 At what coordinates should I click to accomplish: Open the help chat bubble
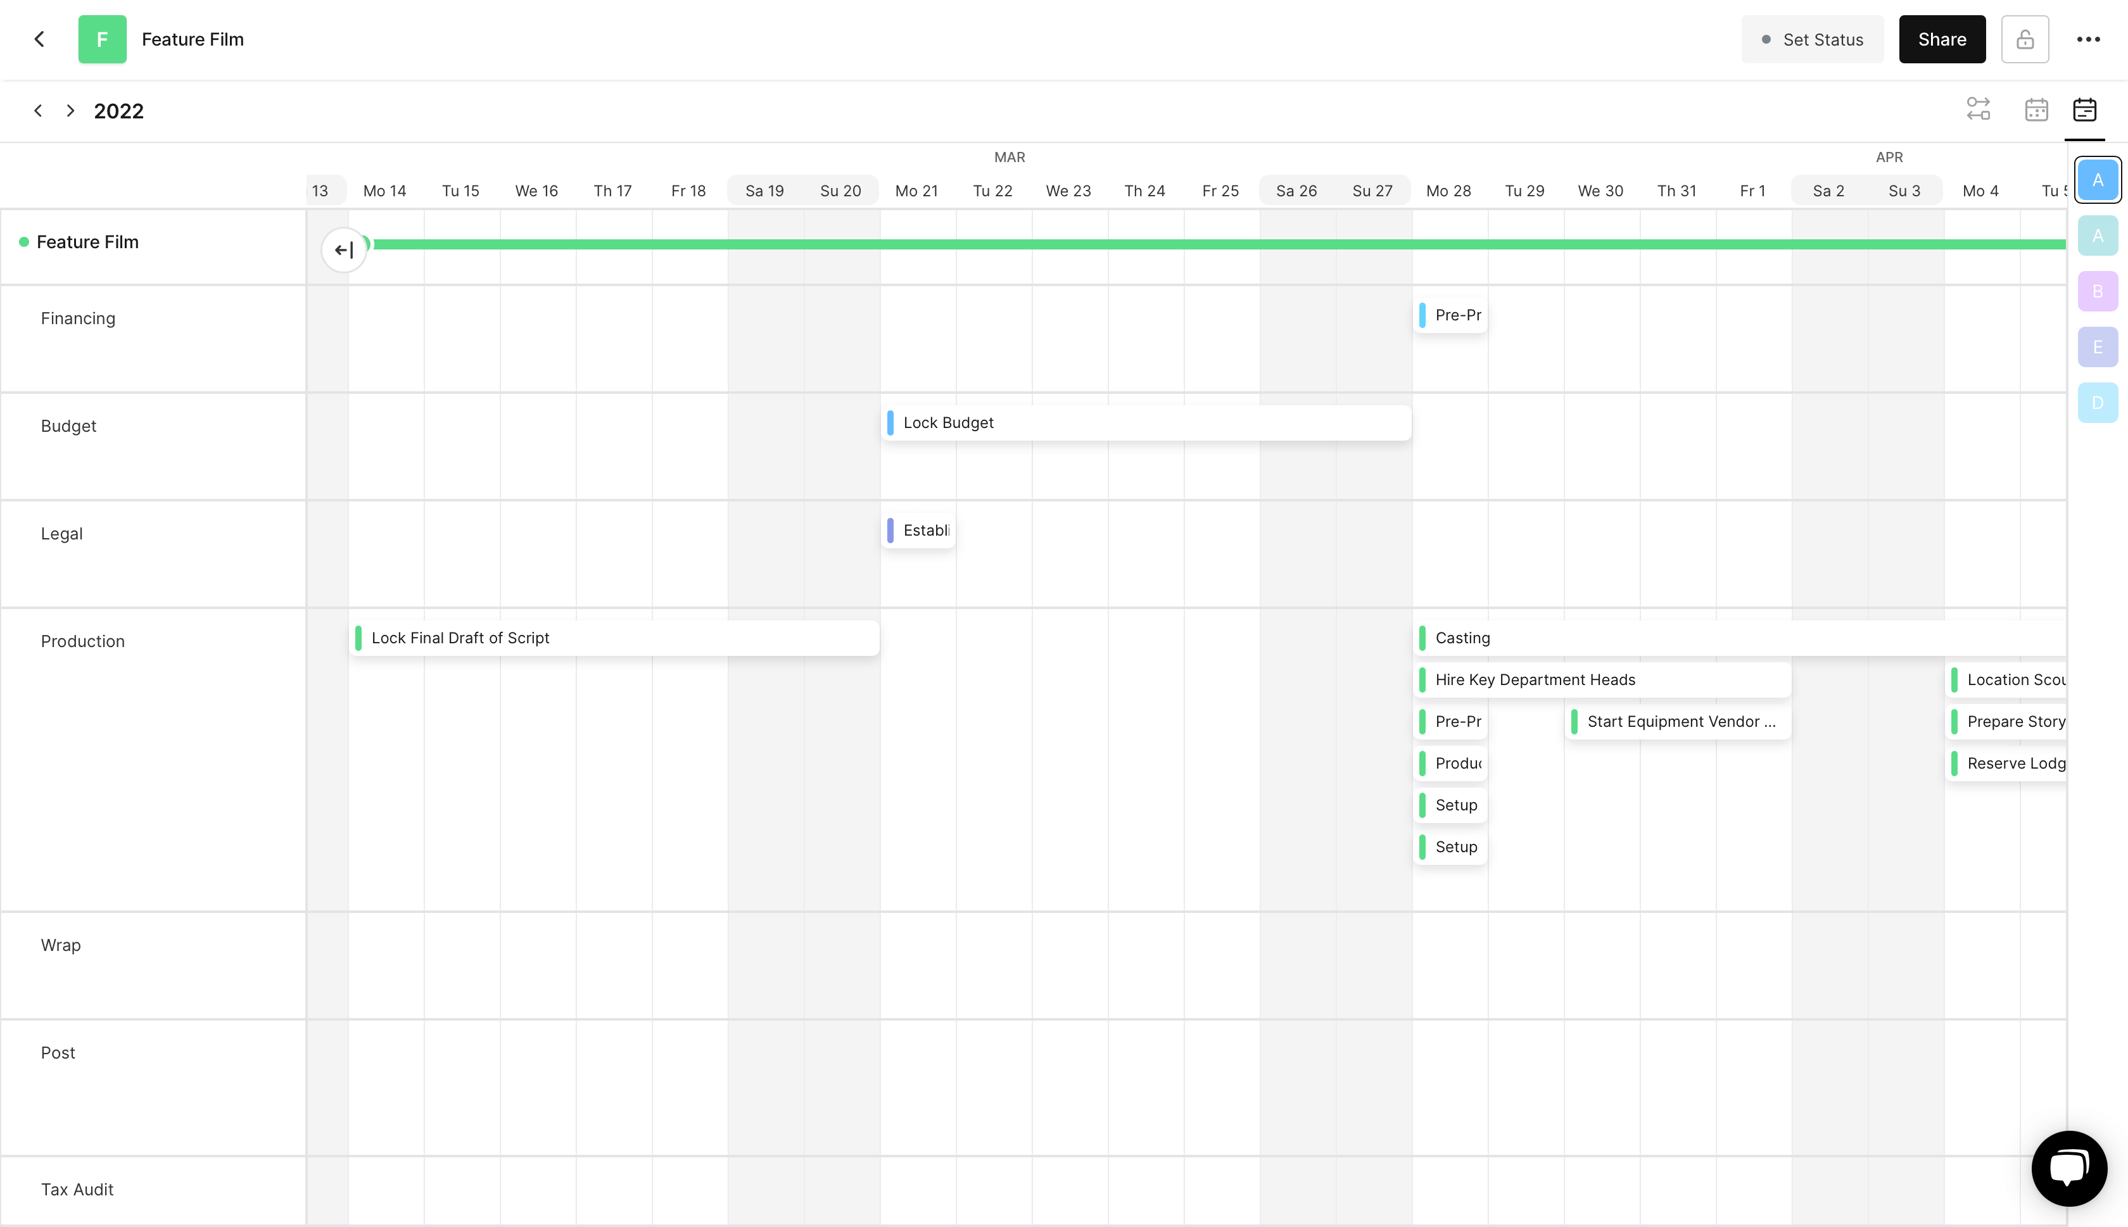click(x=2069, y=1168)
